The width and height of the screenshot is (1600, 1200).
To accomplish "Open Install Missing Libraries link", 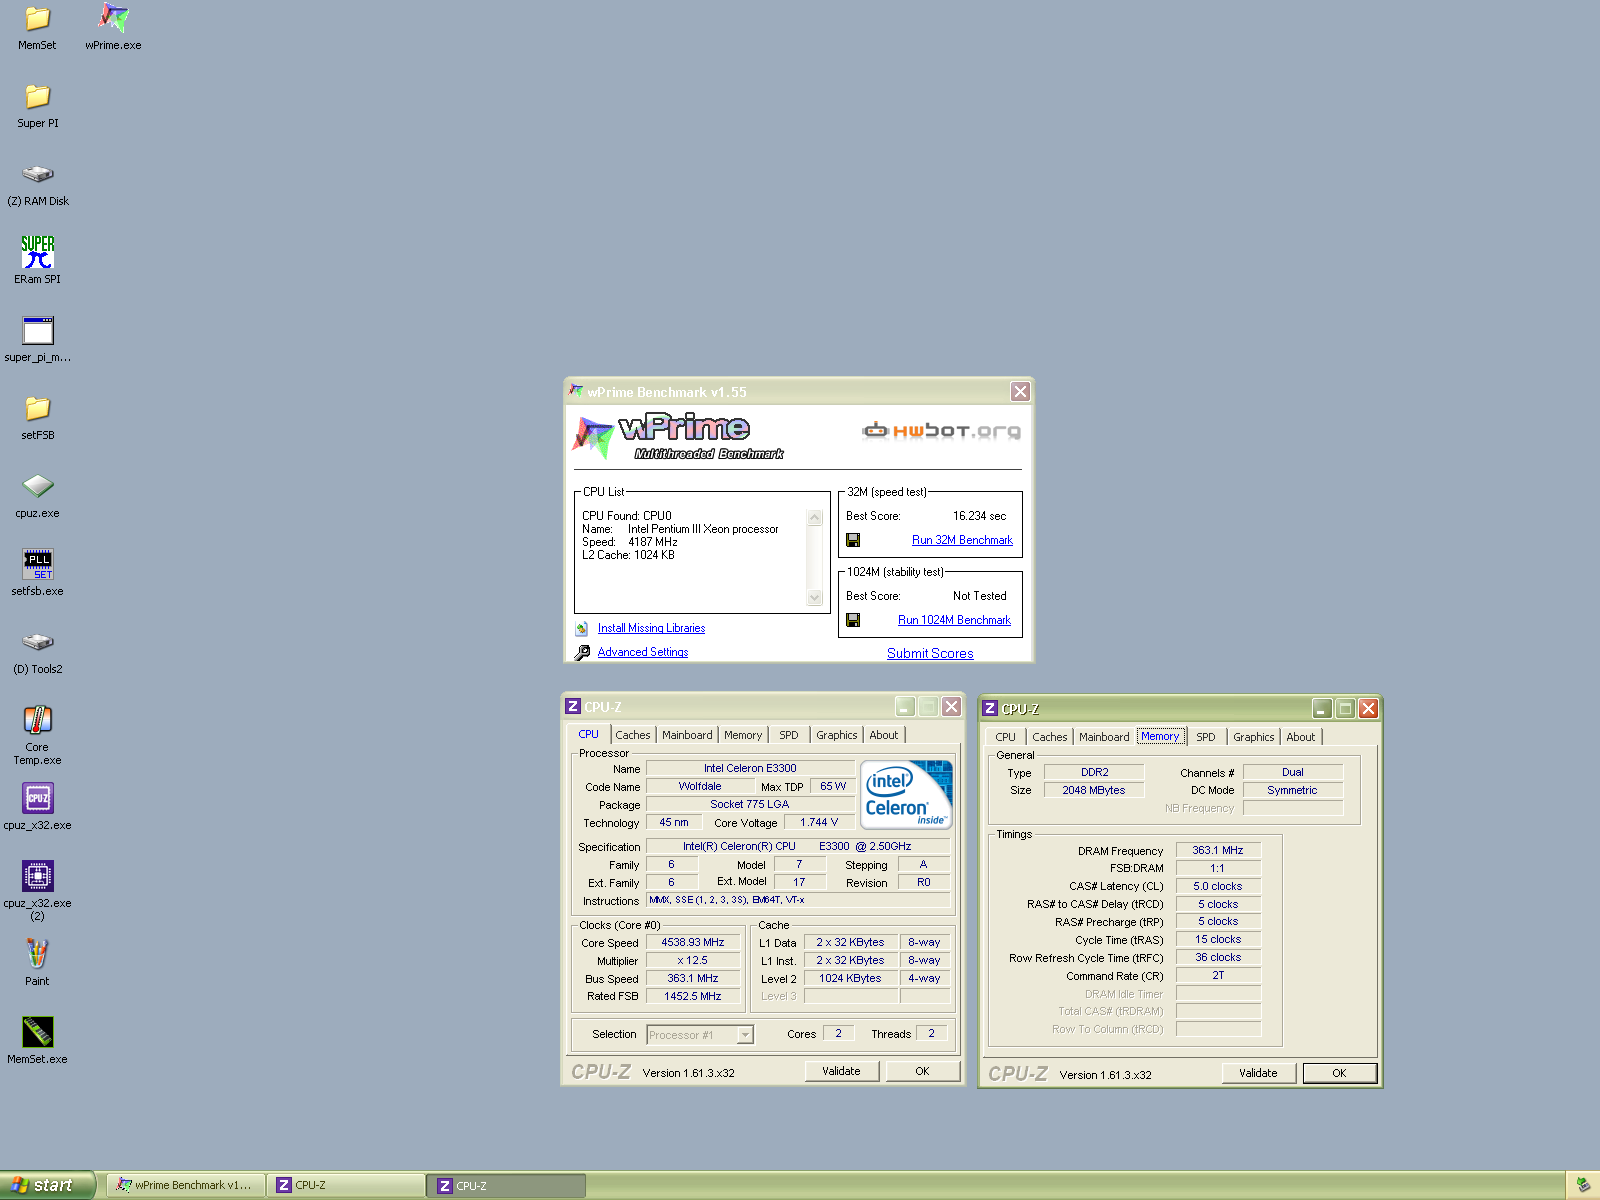I will [x=651, y=628].
